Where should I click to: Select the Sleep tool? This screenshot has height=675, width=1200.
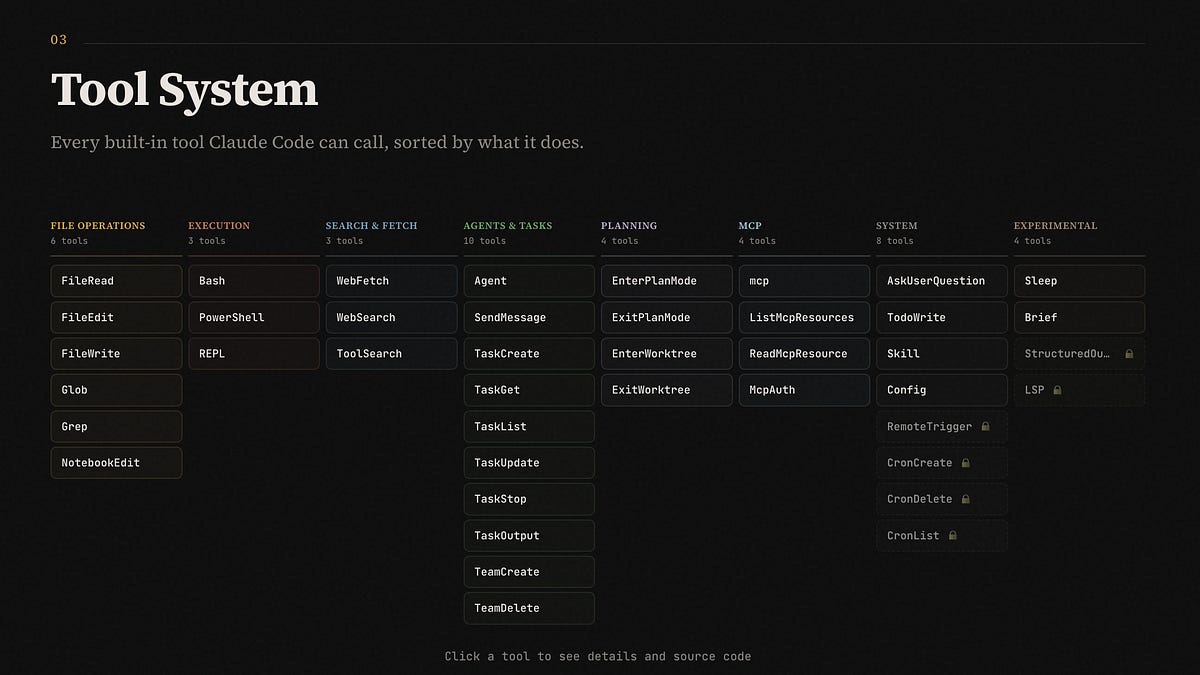click(x=1079, y=281)
